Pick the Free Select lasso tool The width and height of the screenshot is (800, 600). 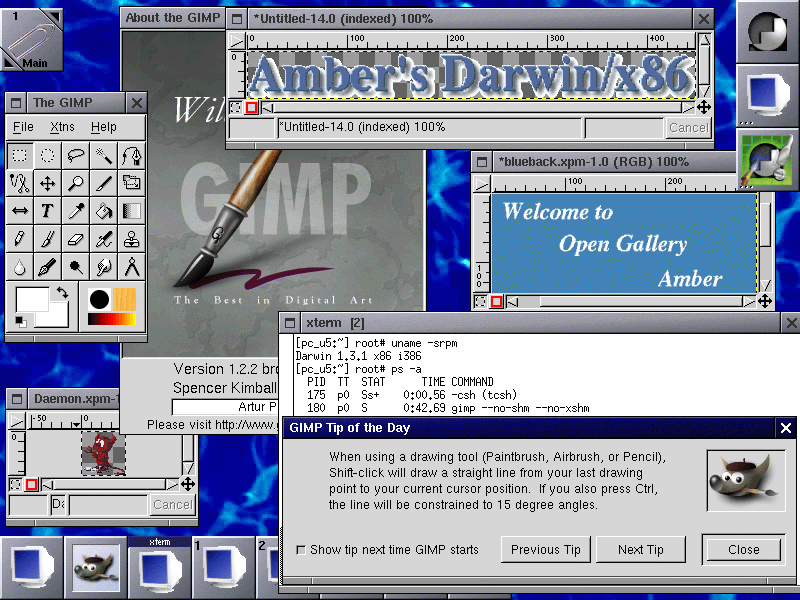(x=76, y=155)
